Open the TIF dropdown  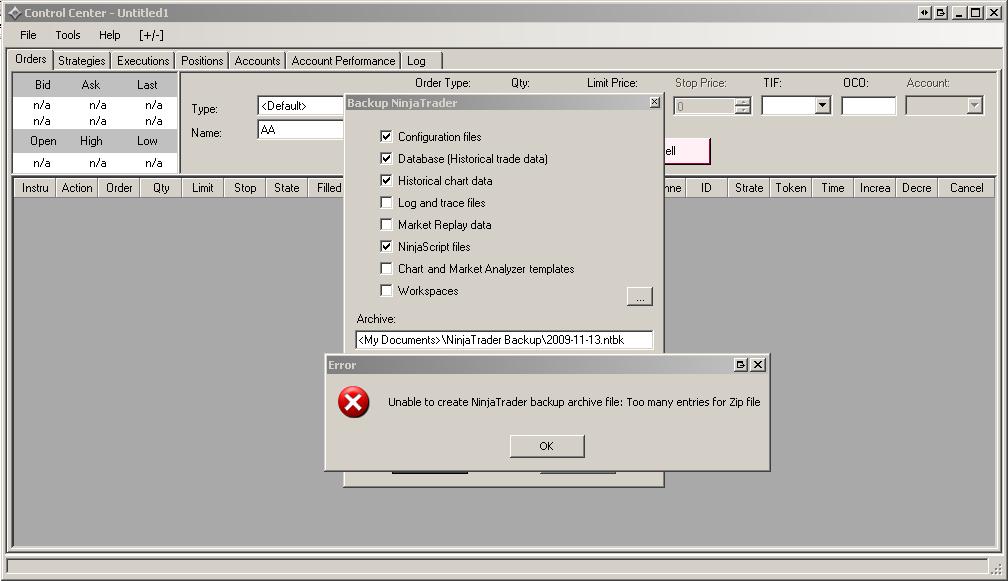click(822, 105)
